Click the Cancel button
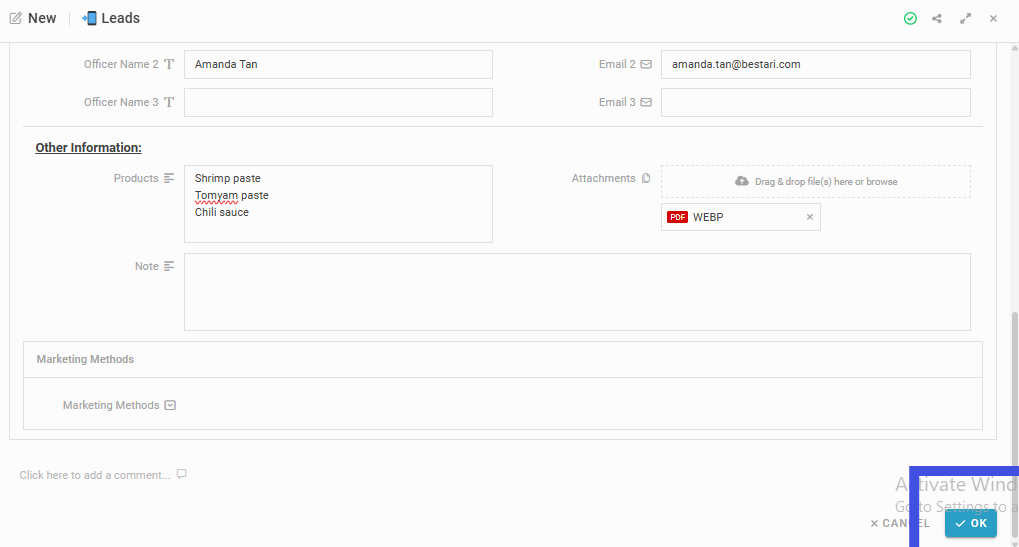 click(x=900, y=523)
